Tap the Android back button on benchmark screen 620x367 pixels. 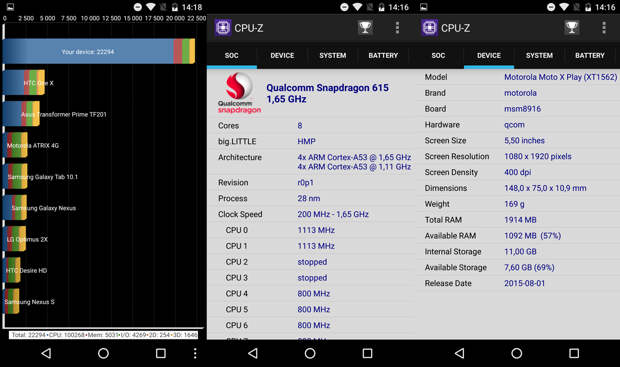[46, 353]
